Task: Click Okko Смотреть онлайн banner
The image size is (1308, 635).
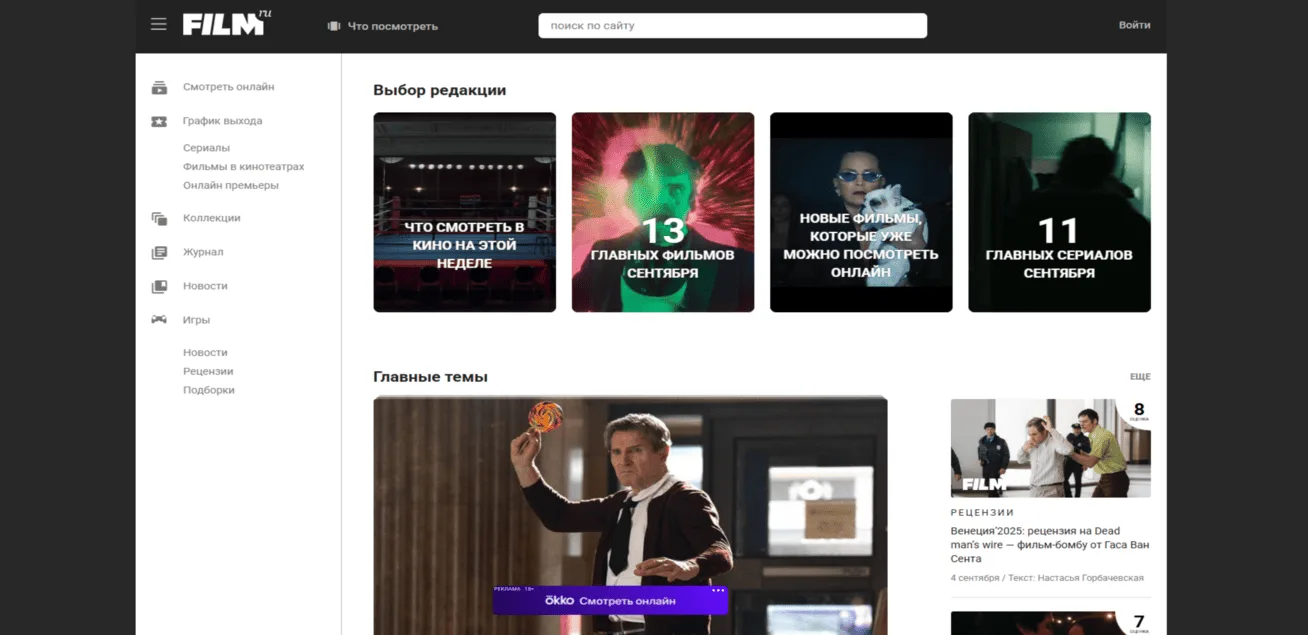Action: click(610, 600)
